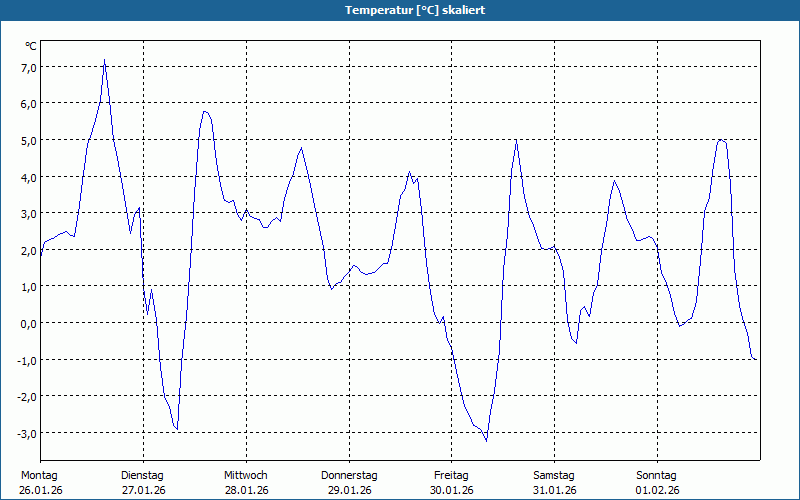Screen dimensions: 800x500
Task: Click Friday's lowest temperature point
Action: pos(486,441)
